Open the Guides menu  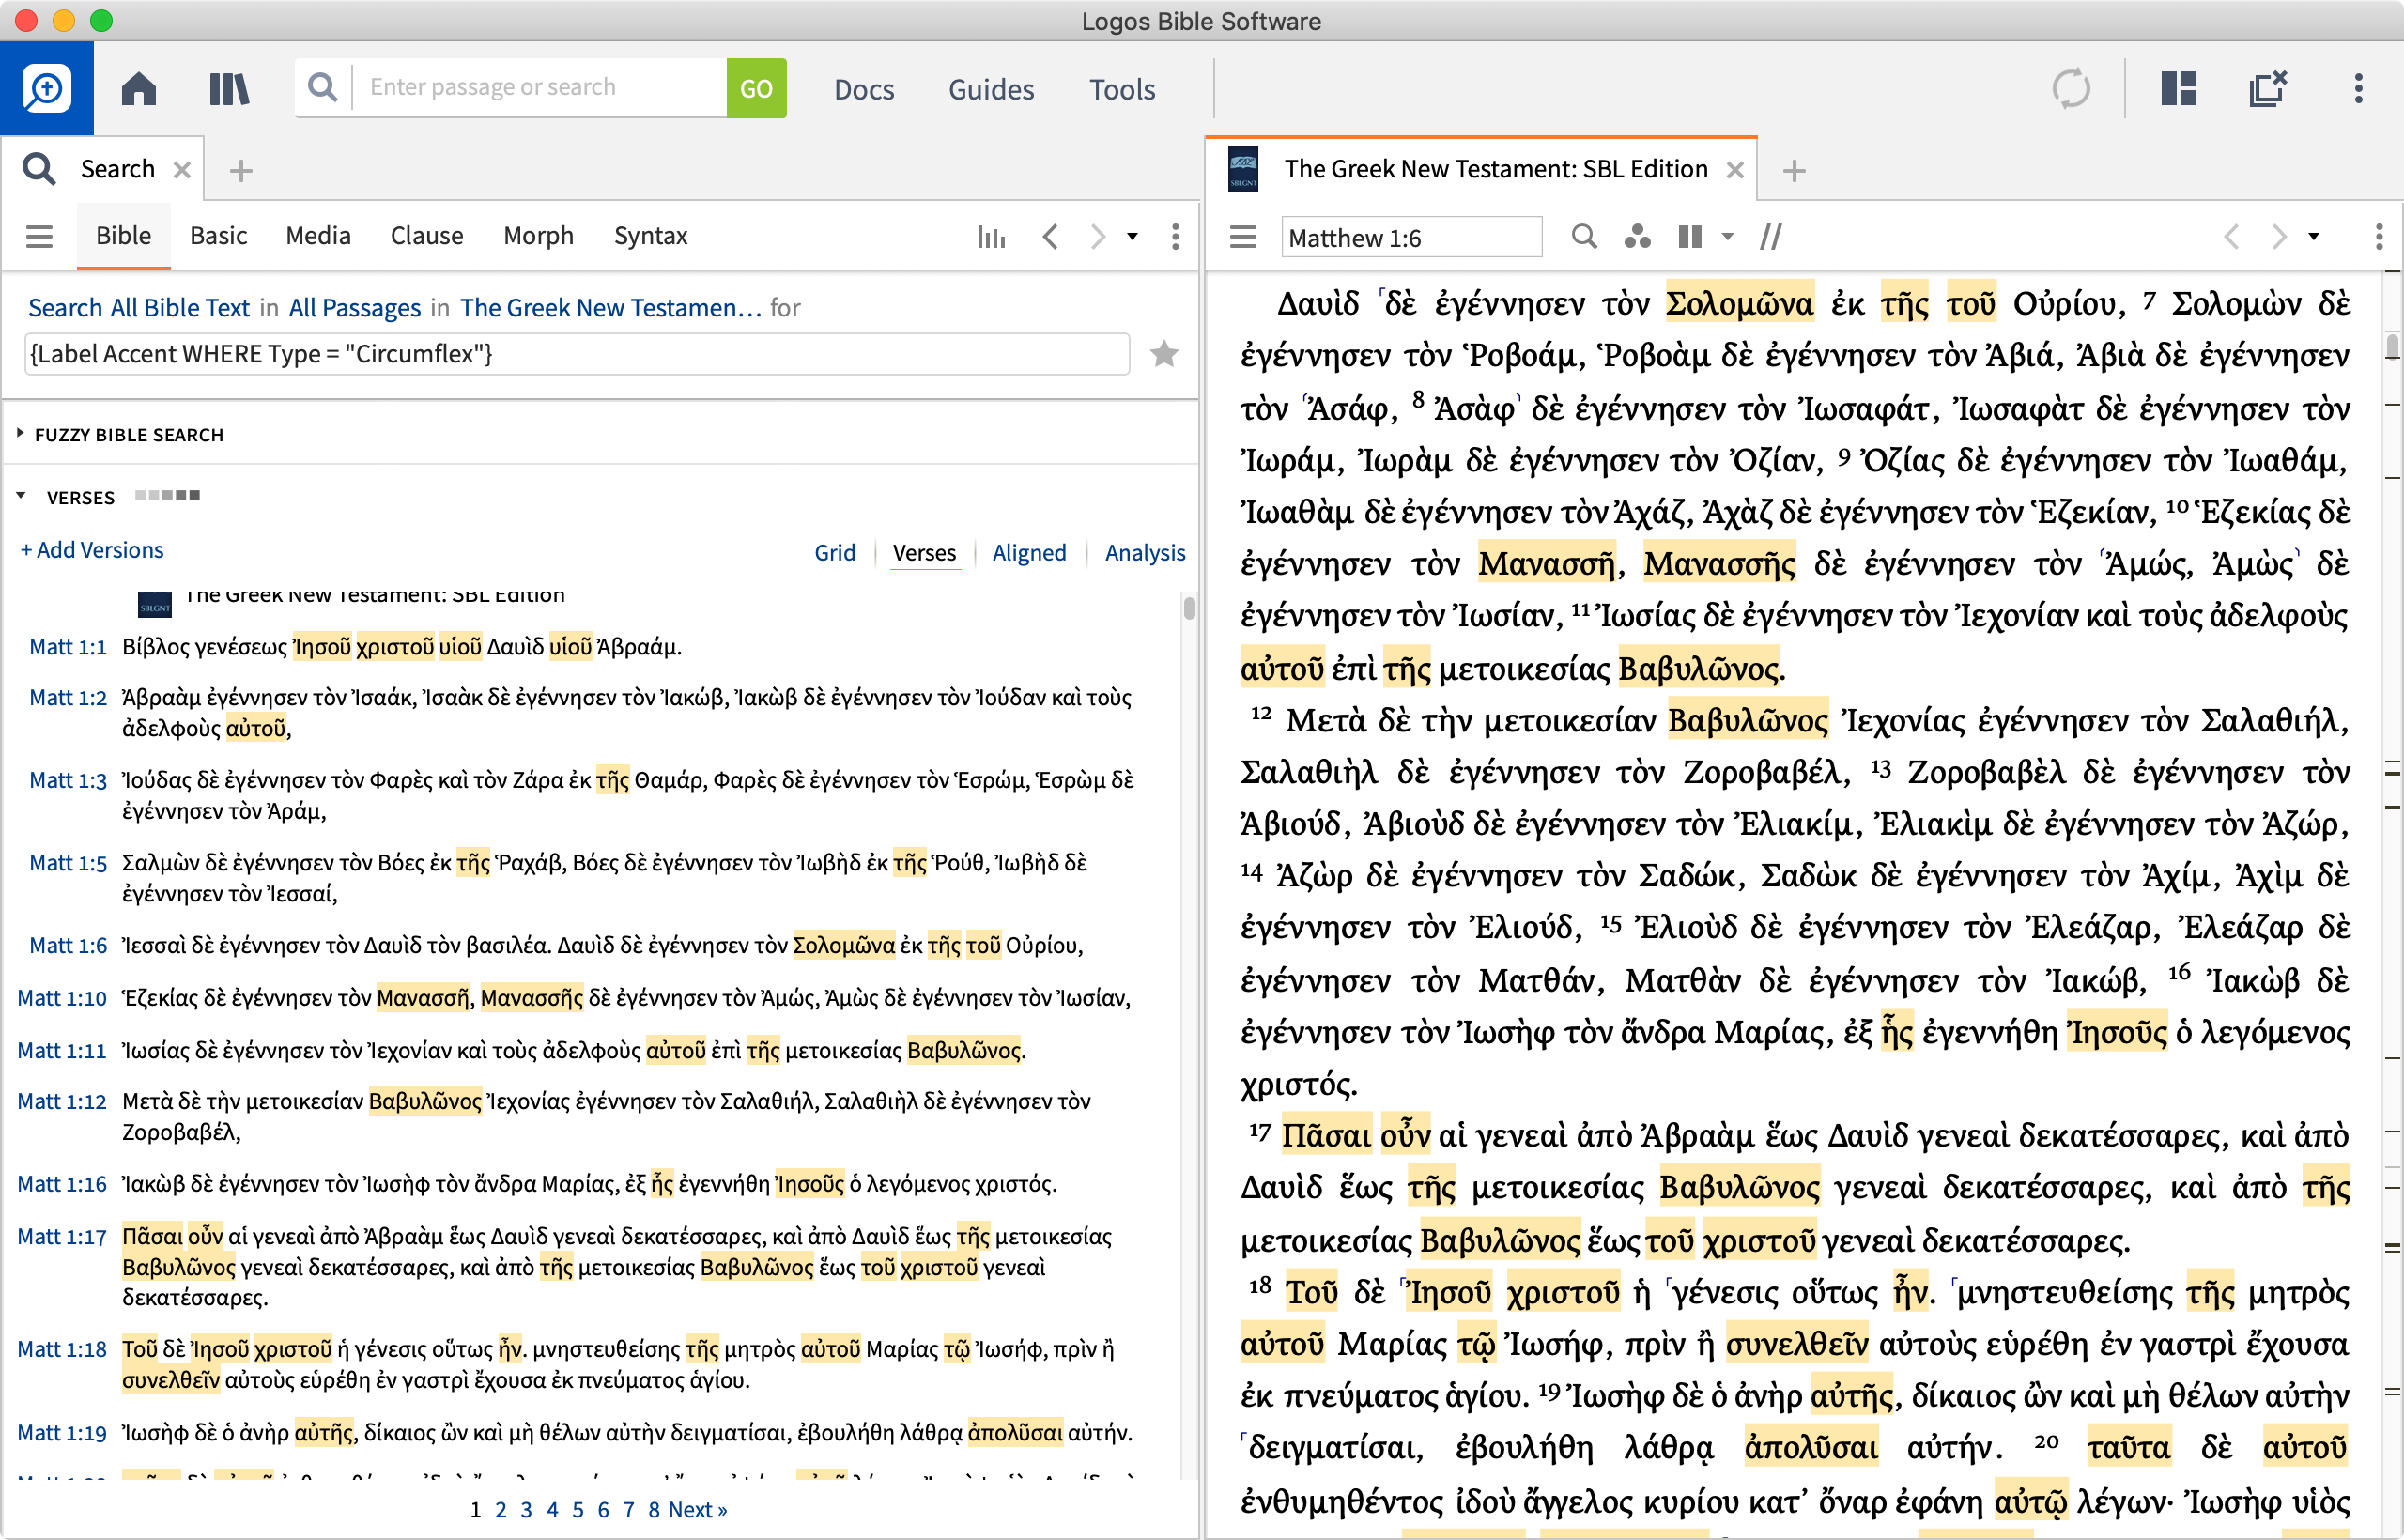(991, 89)
